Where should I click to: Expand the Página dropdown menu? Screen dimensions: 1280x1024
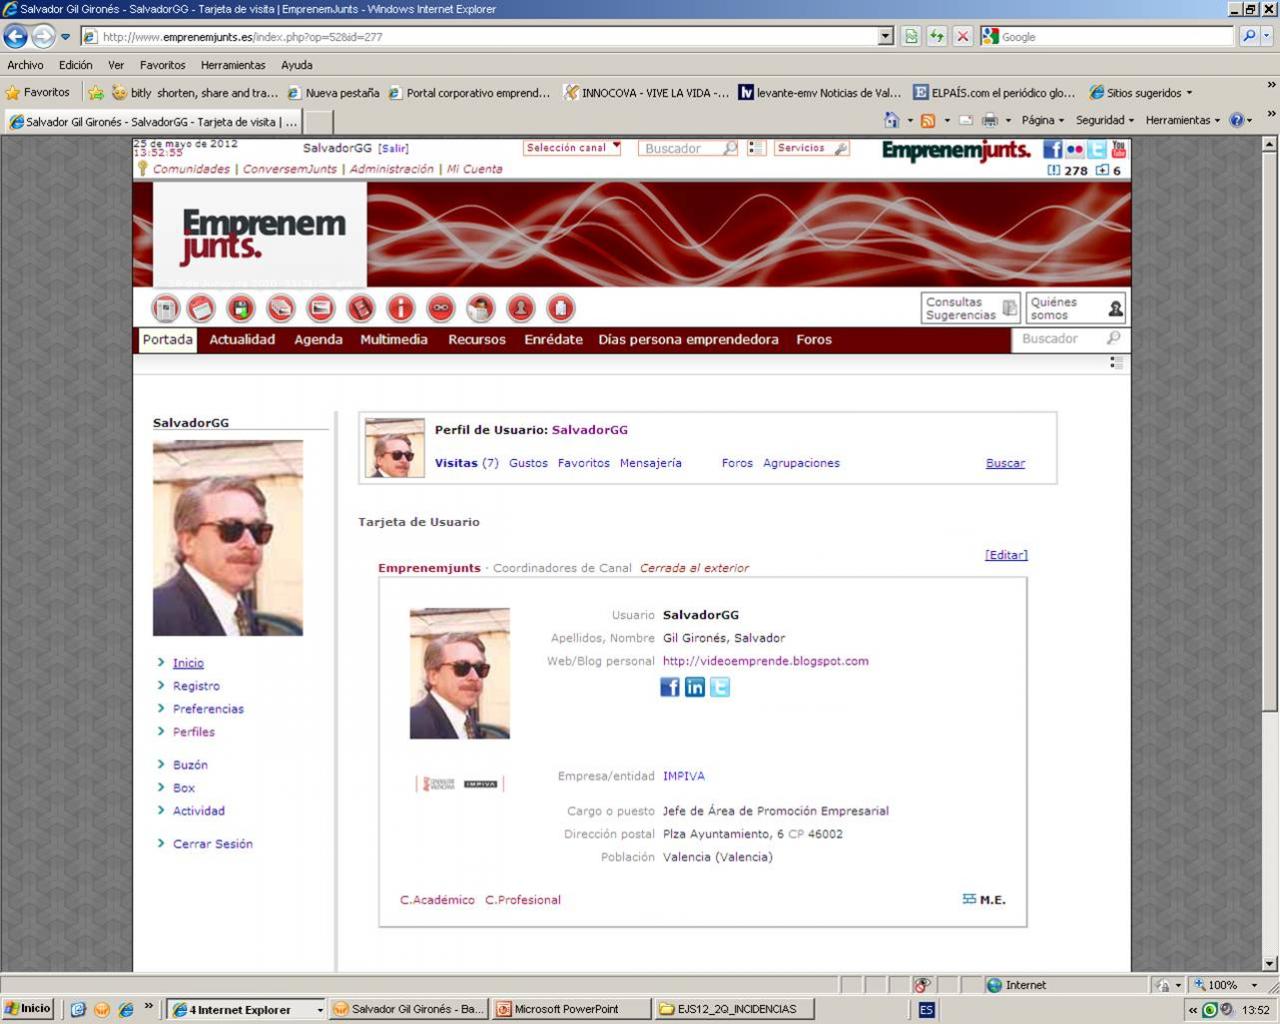(1042, 120)
